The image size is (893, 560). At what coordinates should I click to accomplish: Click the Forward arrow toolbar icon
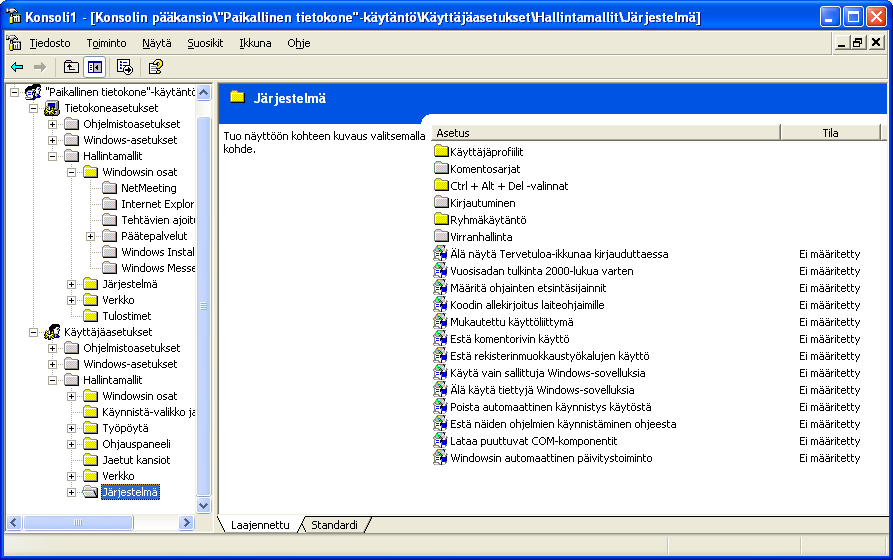(40, 67)
